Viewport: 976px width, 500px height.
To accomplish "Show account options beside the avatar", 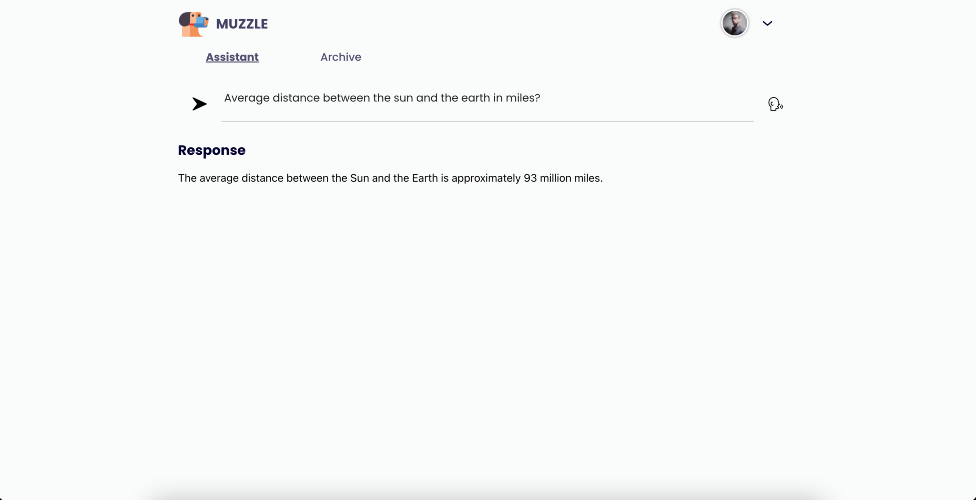I will click(767, 23).
